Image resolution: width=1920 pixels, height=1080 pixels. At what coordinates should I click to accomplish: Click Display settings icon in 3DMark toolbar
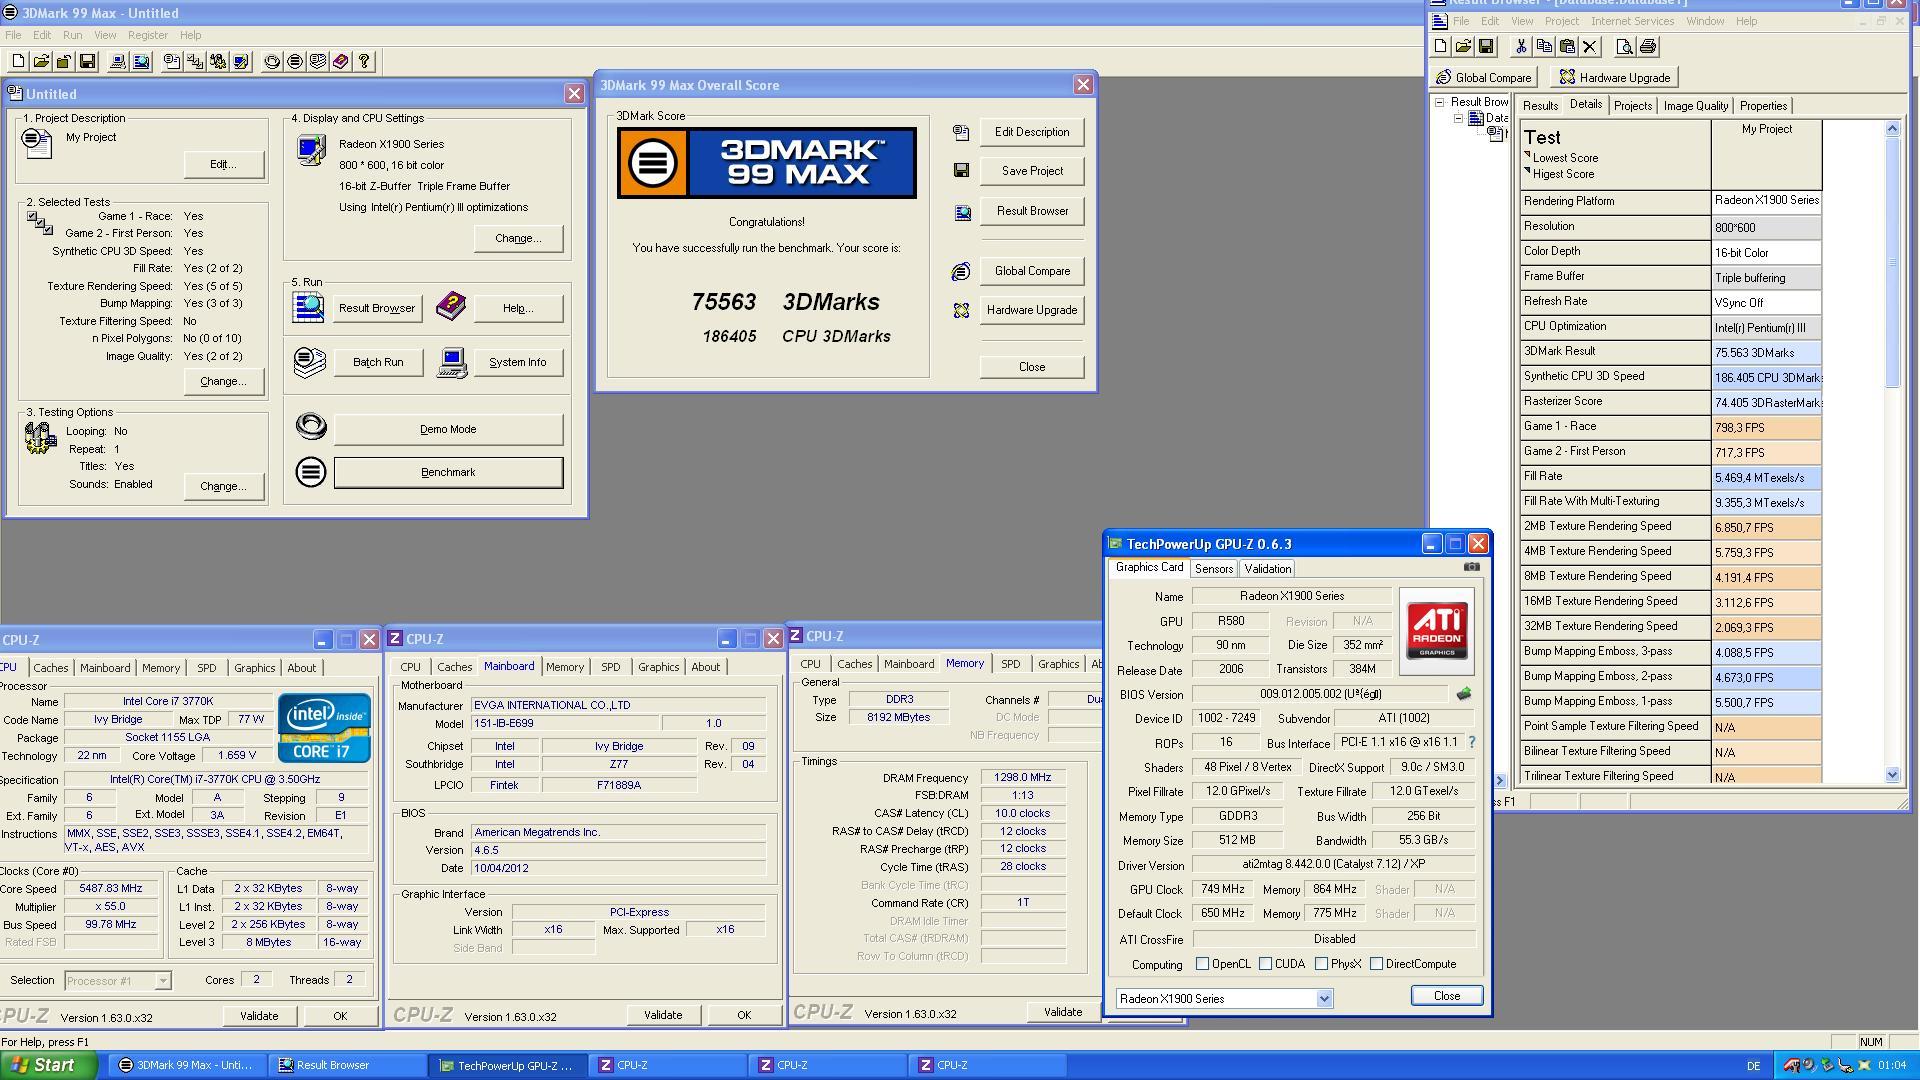click(x=241, y=62)
